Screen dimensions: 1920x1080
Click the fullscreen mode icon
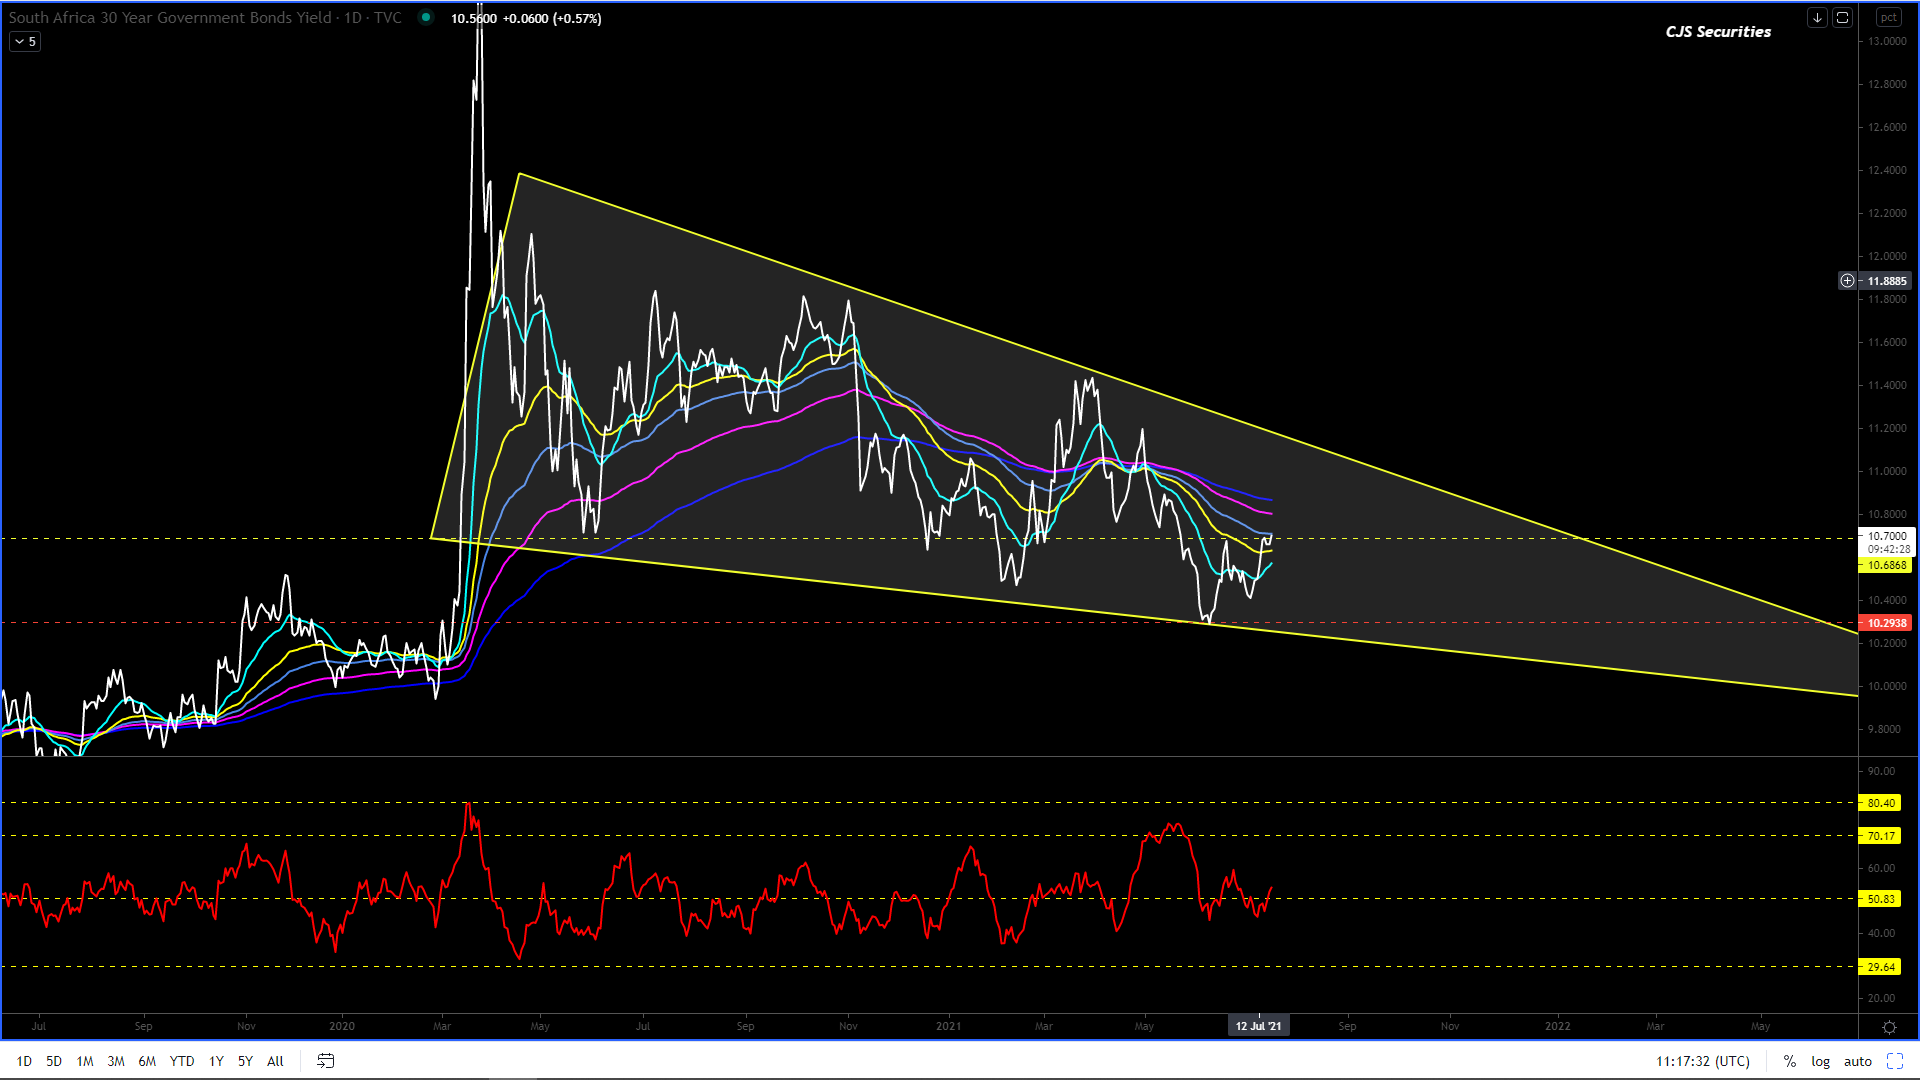click(x=1894, y=1061)
